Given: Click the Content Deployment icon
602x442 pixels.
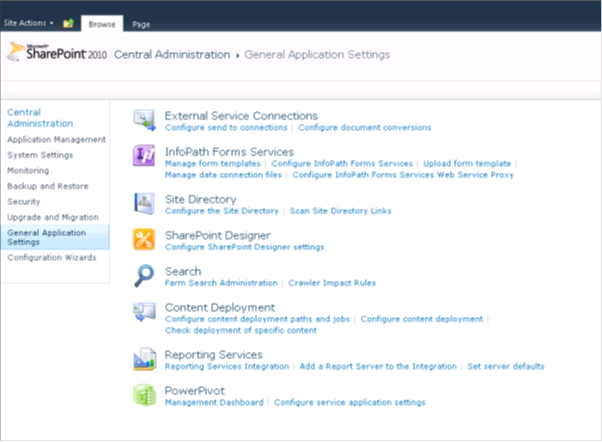Looking at the screenshot, I should point(144,312).
